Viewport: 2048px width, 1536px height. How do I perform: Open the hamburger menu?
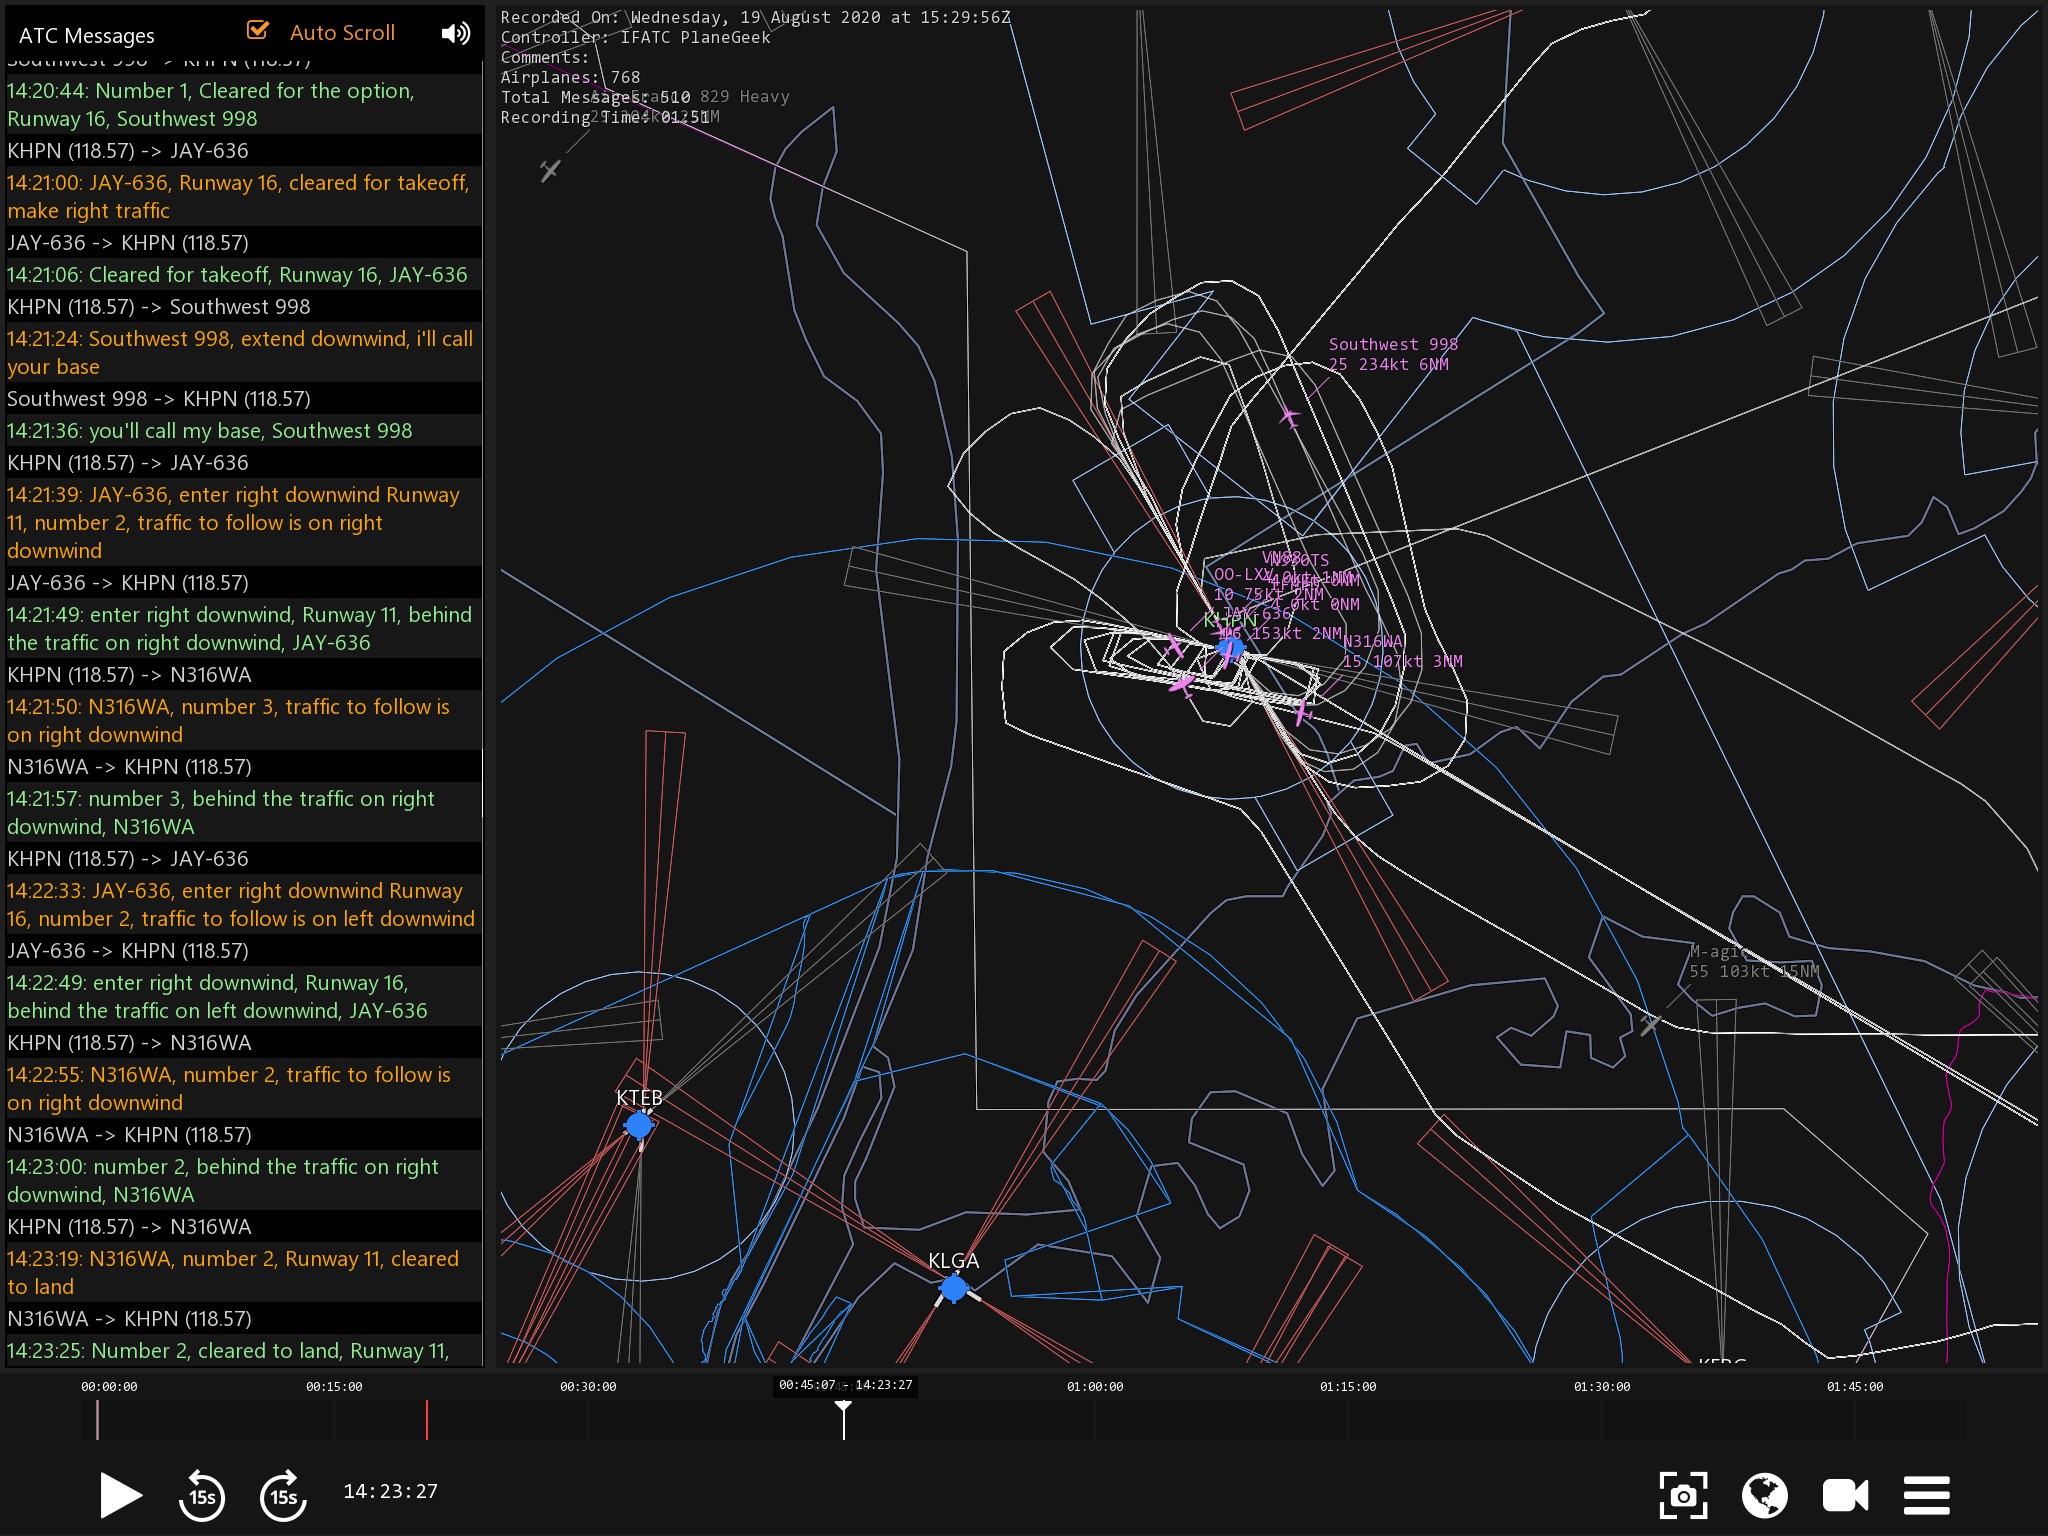[x=1927, y=1496]
